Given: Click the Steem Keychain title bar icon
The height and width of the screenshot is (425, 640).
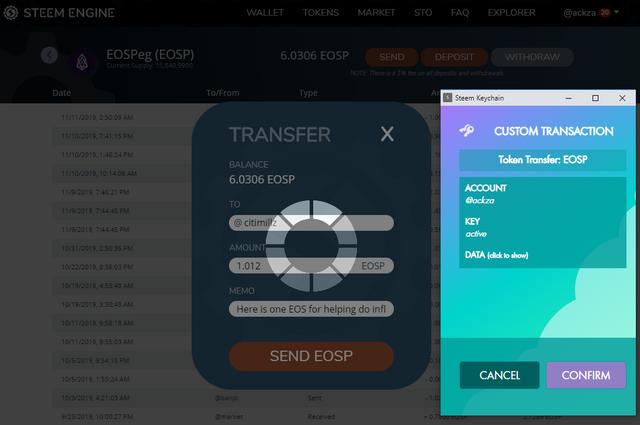Looking at the screenshot, I should [448, 98].
